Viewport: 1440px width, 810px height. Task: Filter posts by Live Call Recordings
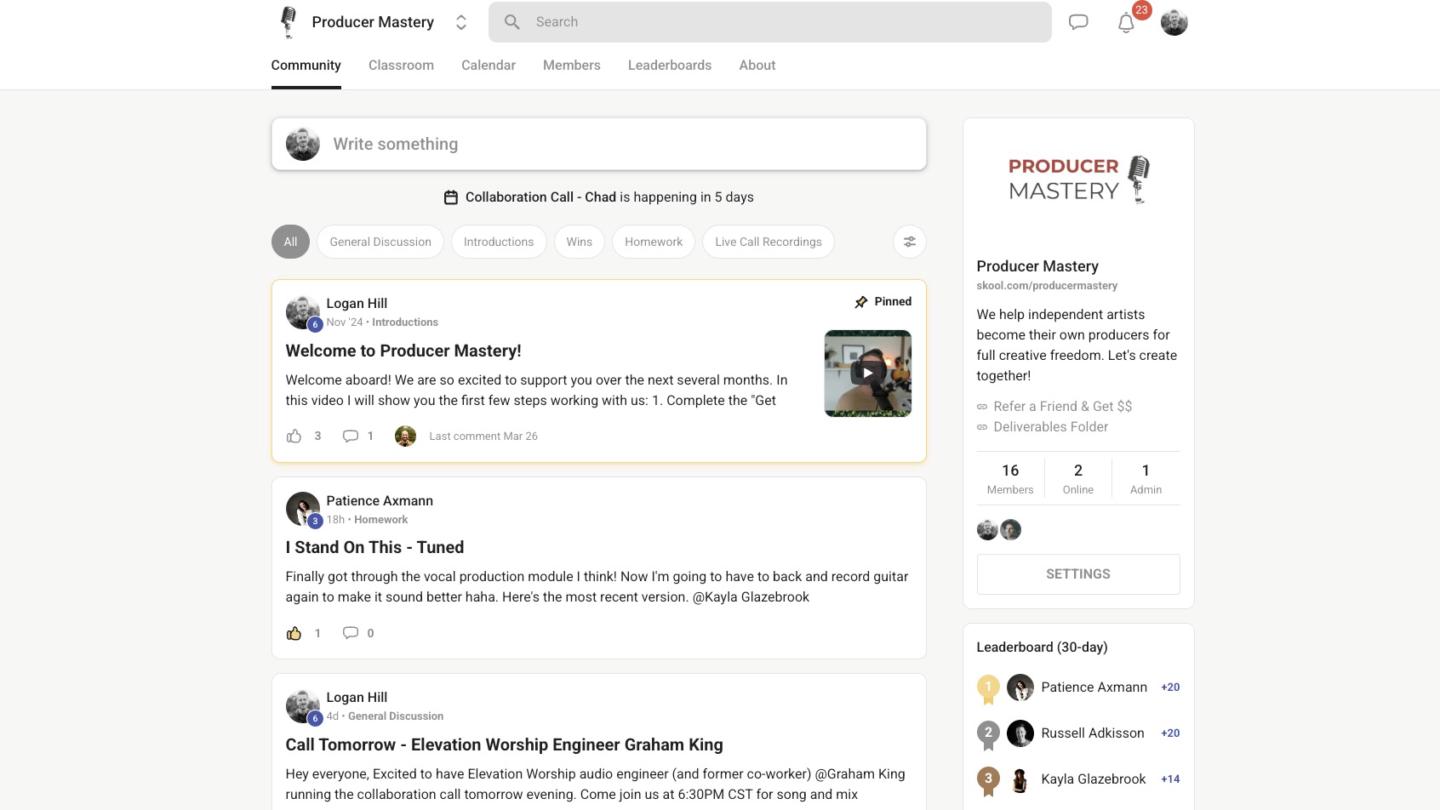click(768, 242)
